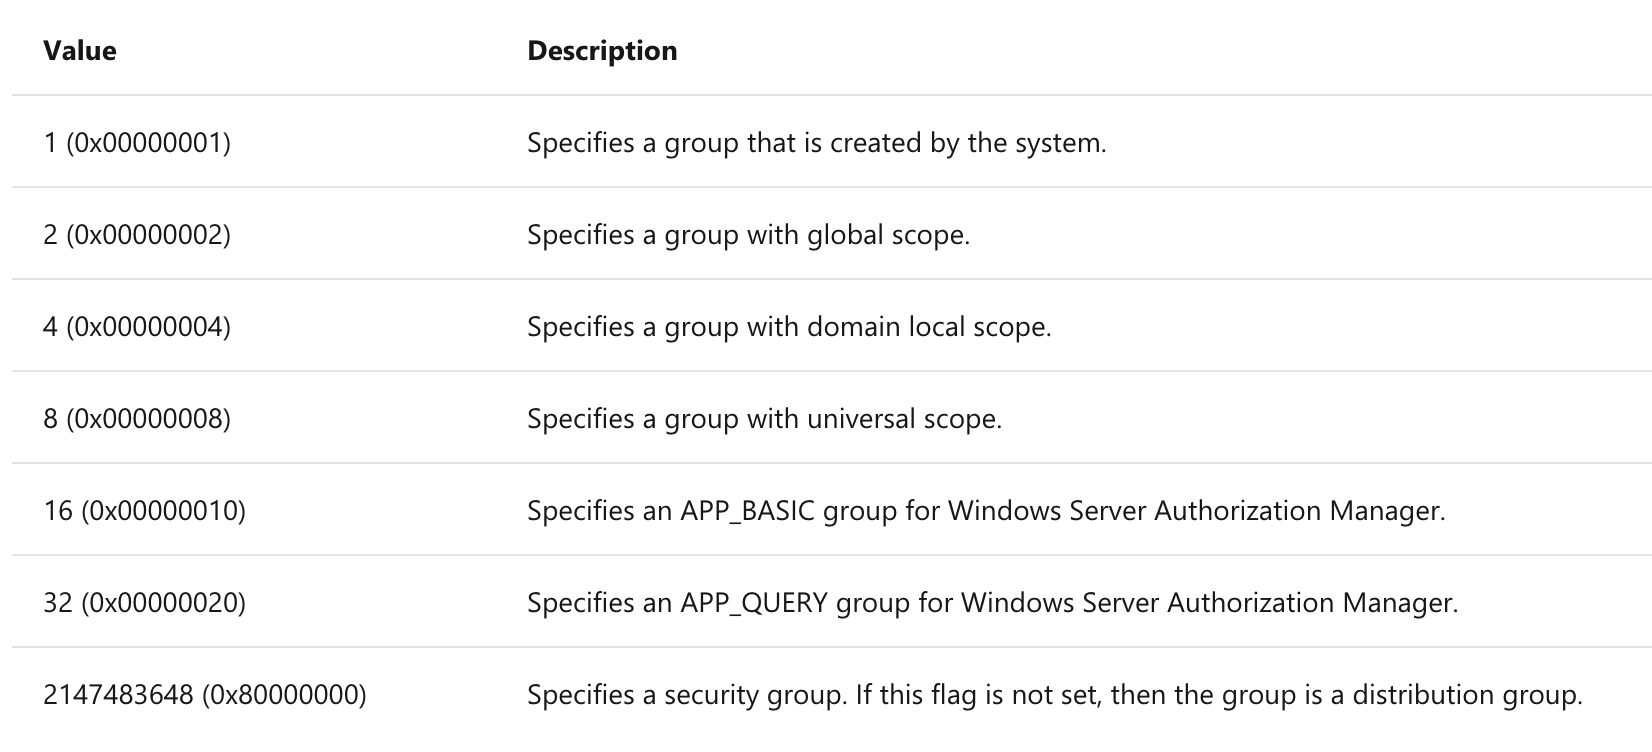
Task: Click the APP_QUERY text in the description
Action: click(x=753, y=603)
